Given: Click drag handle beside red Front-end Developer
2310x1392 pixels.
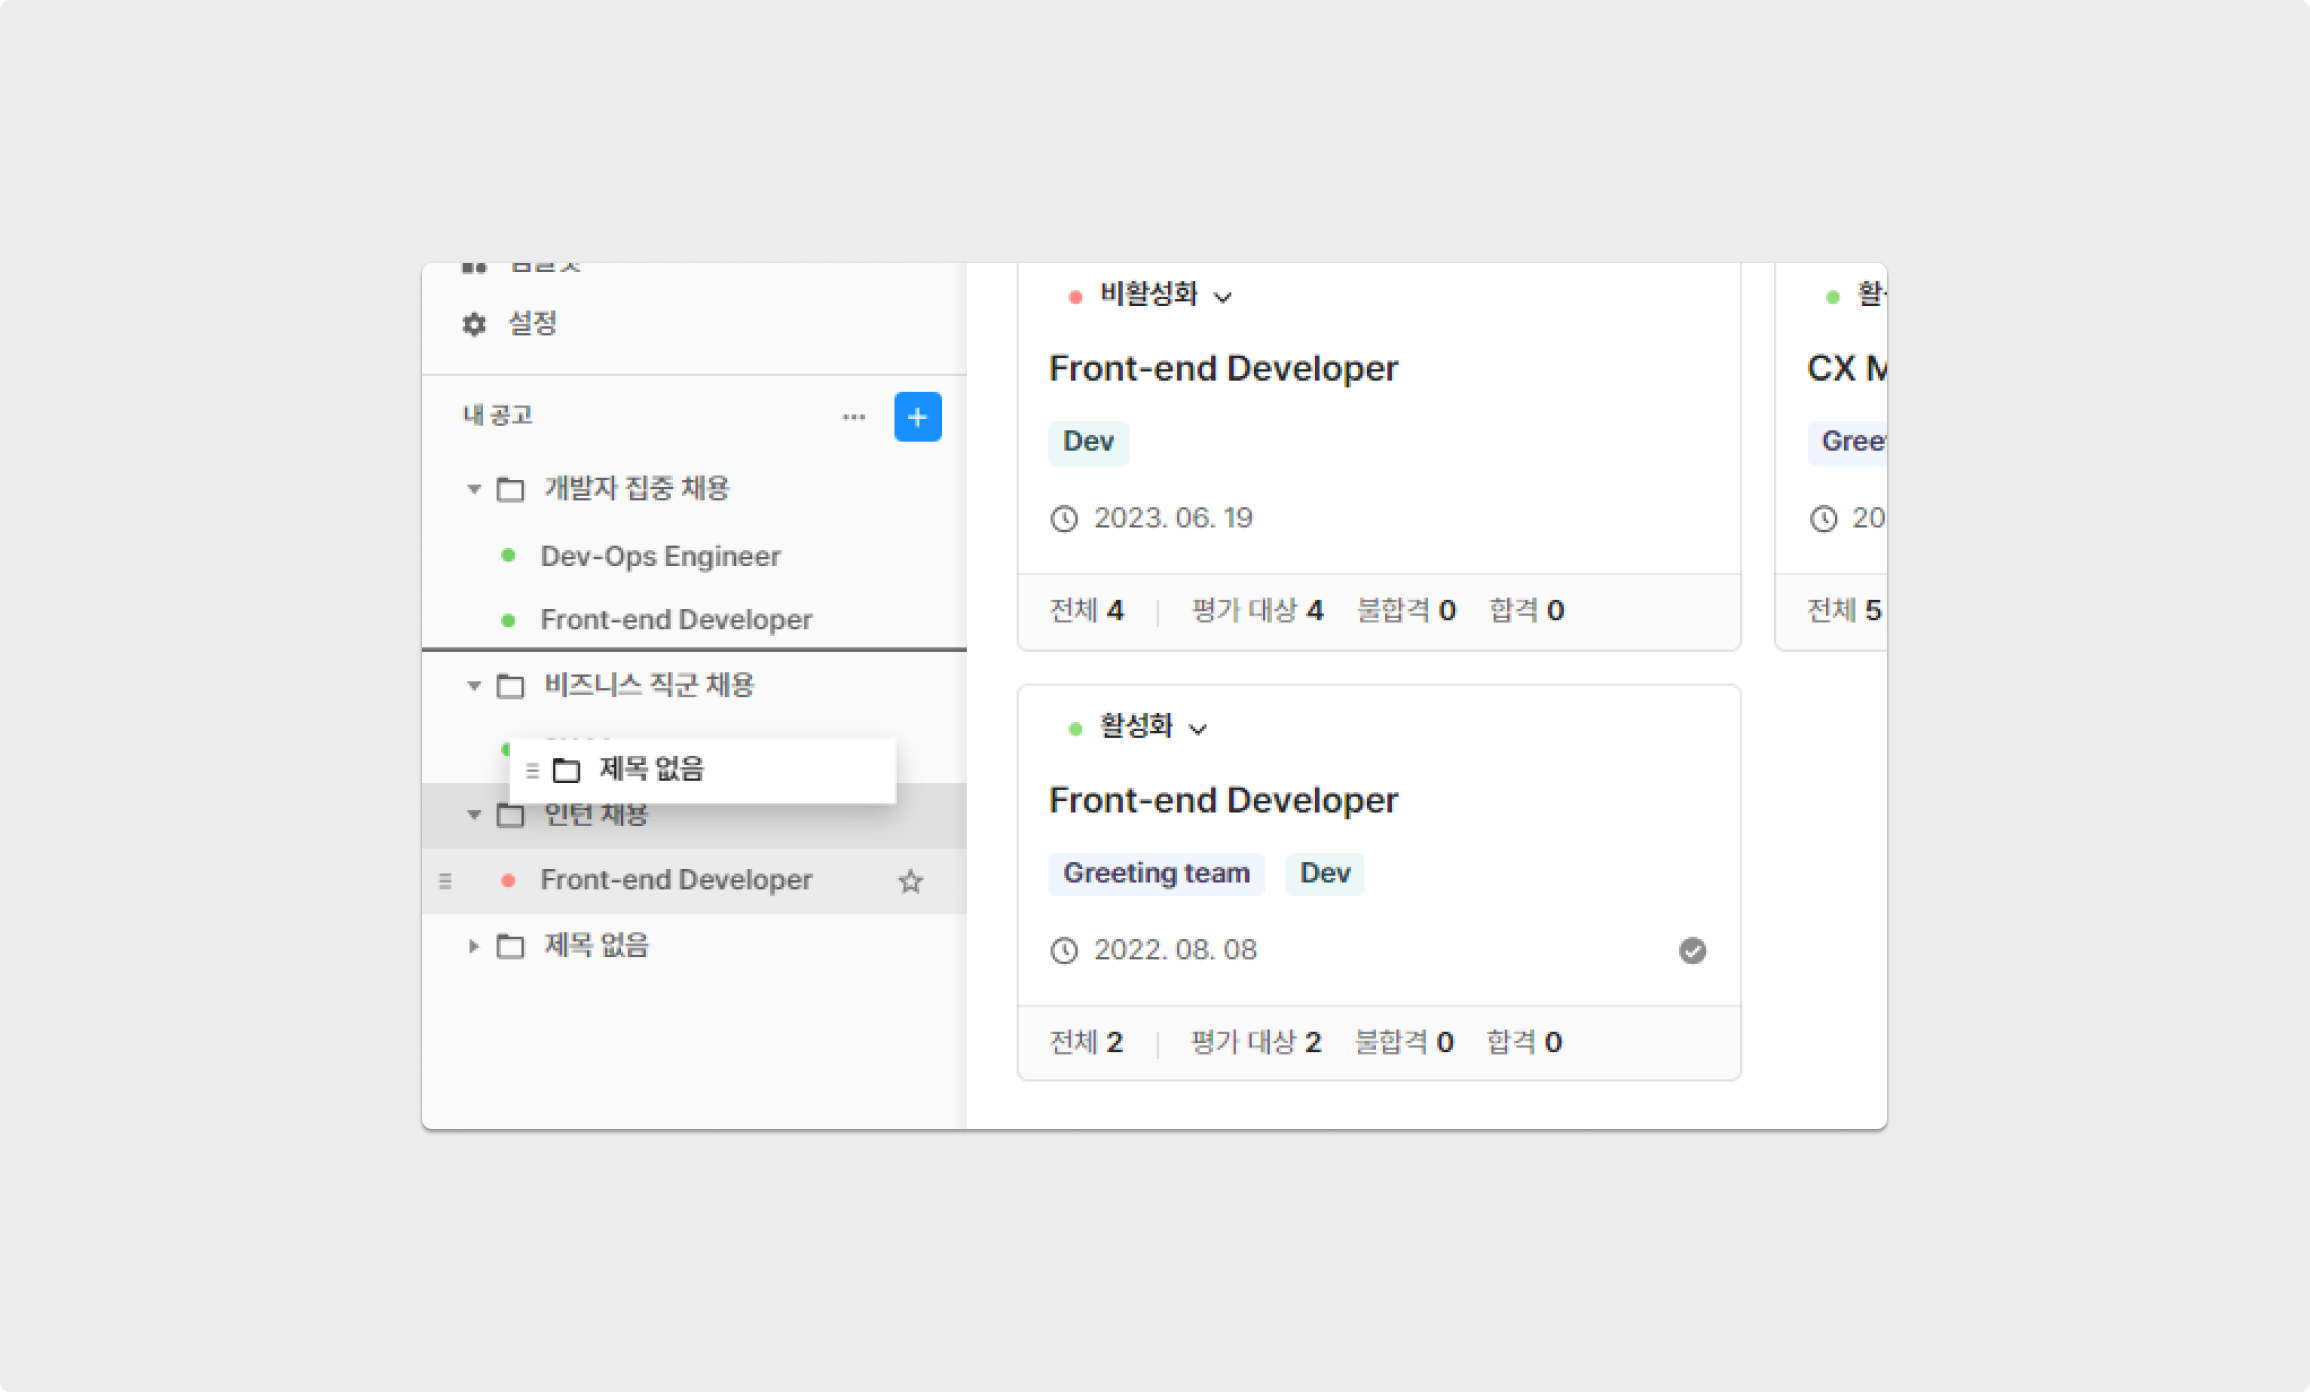Looking at the screenshot, I should click(x=446, y=881).
